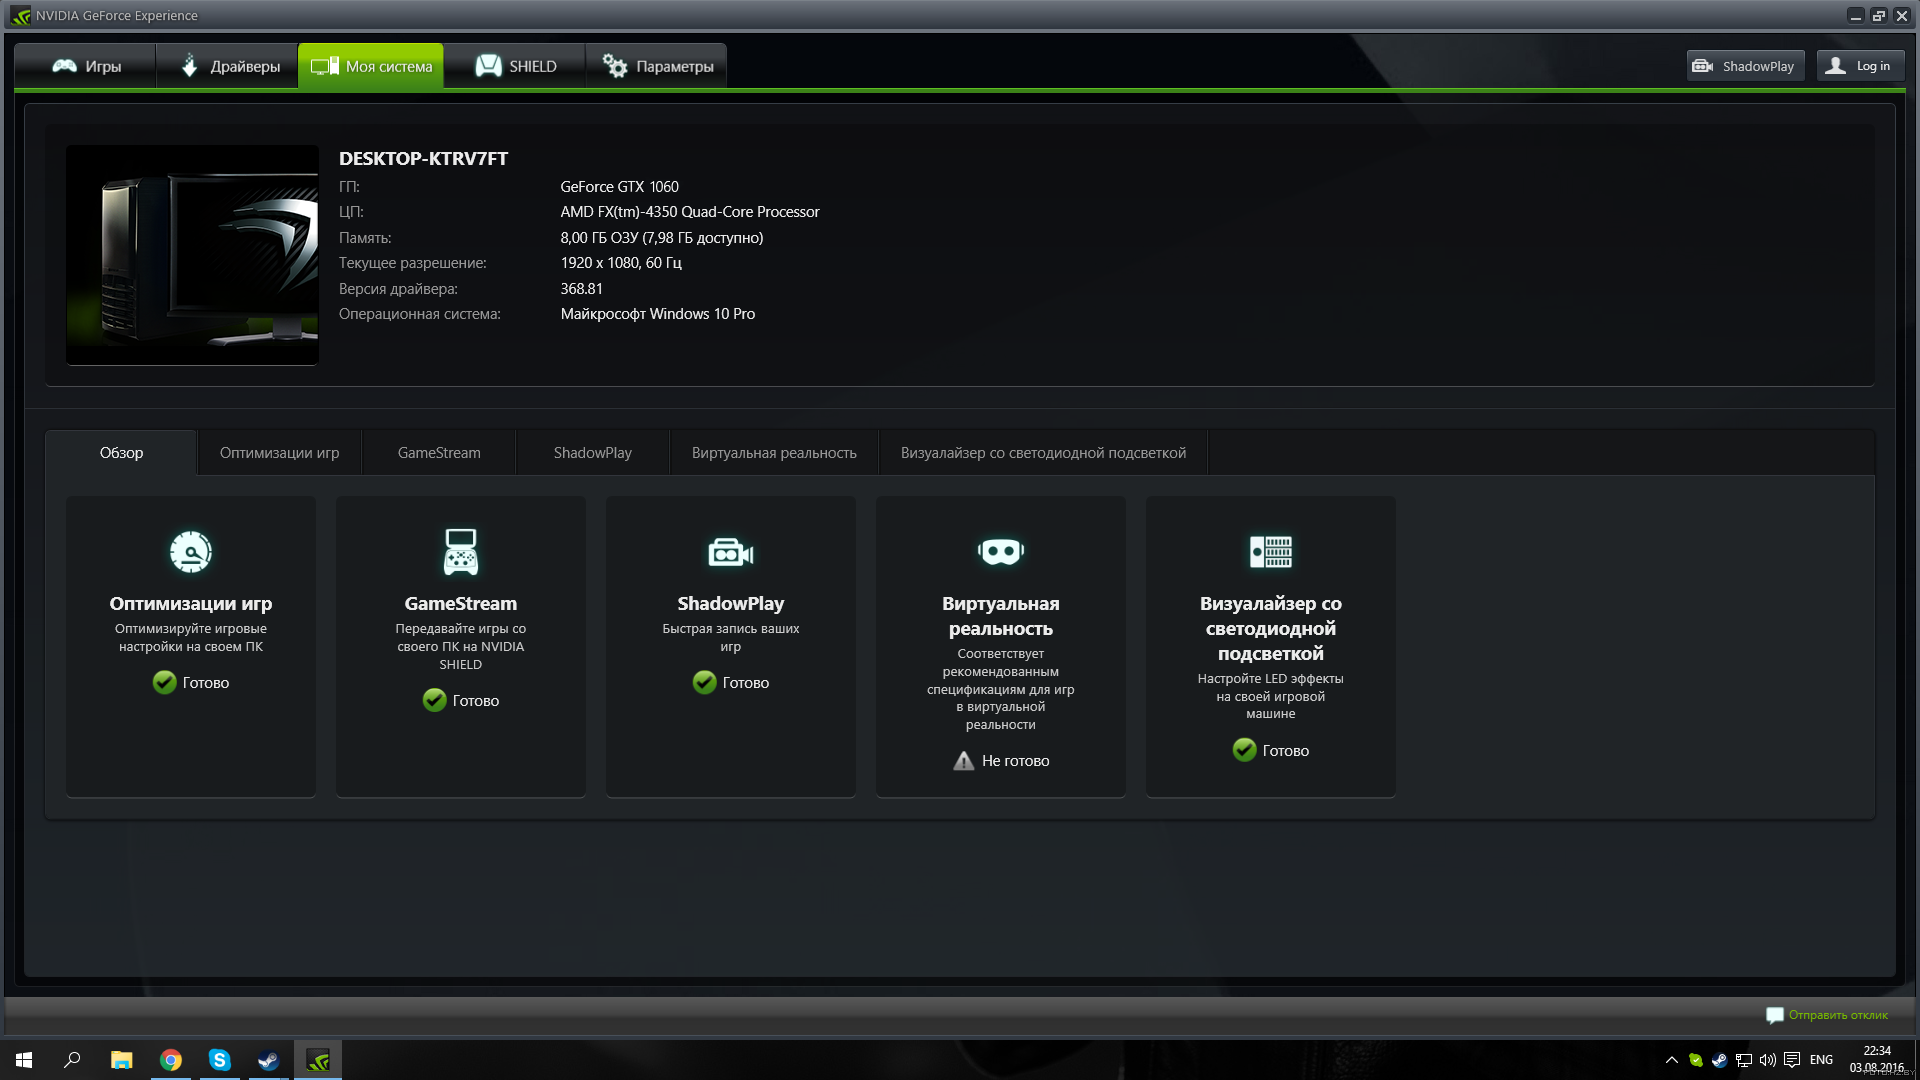This screenshot has height=1080, width=1920.
Task: Switch to the Драйверы tab
Action: 228,66
